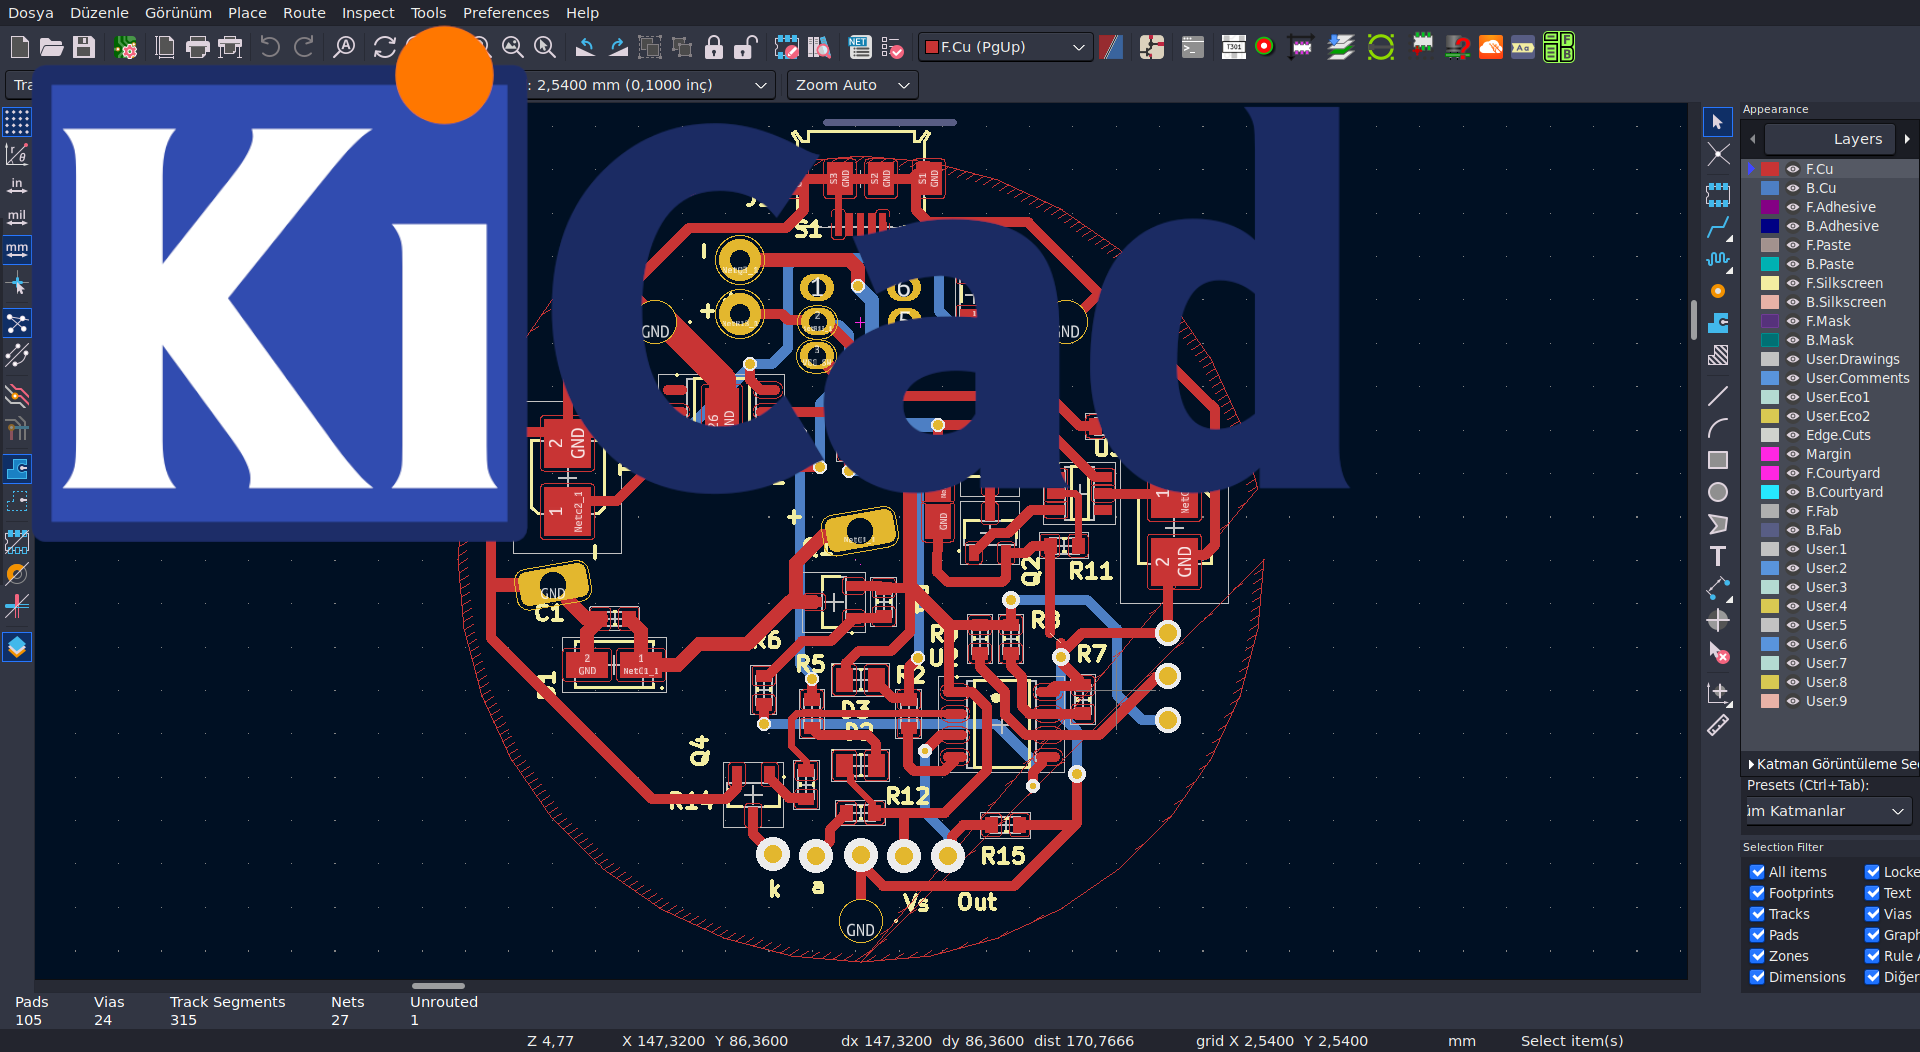The image size is (1920, 1052).
Task: Open the Dosya menu
Action: point(31,13)
